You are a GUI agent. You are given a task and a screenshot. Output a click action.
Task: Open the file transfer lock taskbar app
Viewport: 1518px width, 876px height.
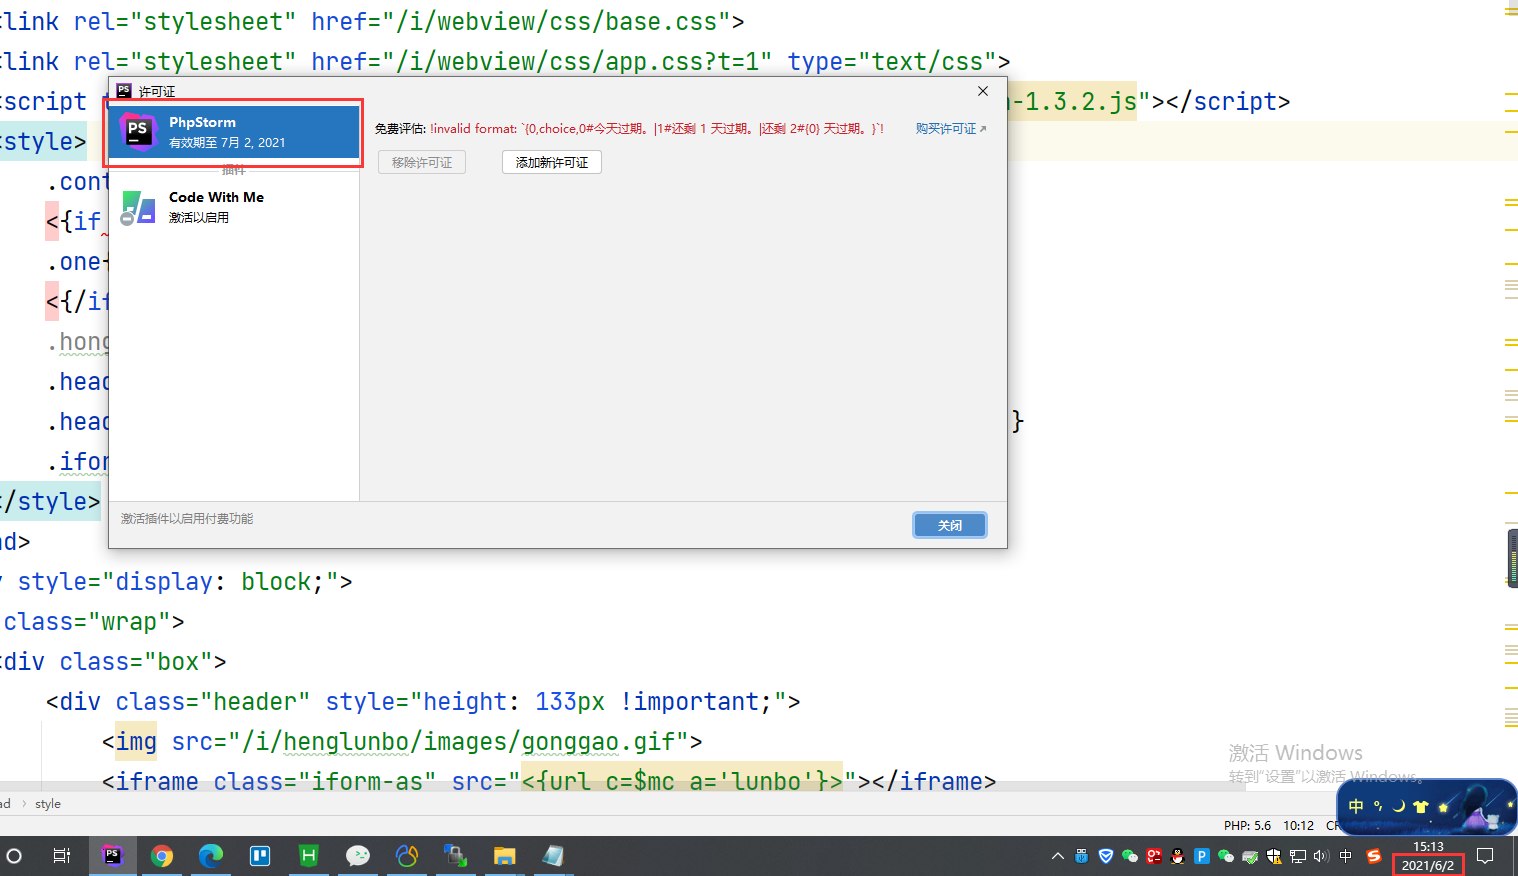[456, 856]
